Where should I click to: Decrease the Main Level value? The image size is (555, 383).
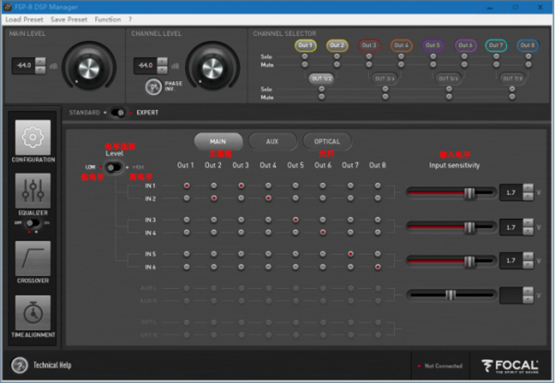[x=41, y=70]
